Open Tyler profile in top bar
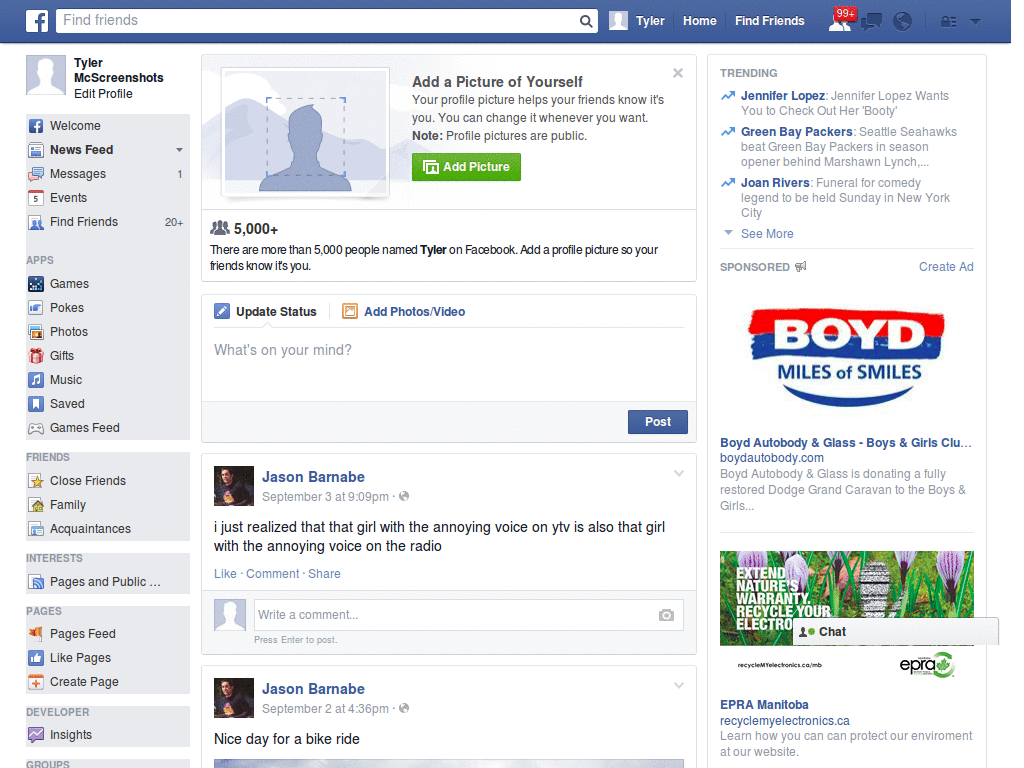Viewport: 1024px width, 768px height. (x=637, y=21)
